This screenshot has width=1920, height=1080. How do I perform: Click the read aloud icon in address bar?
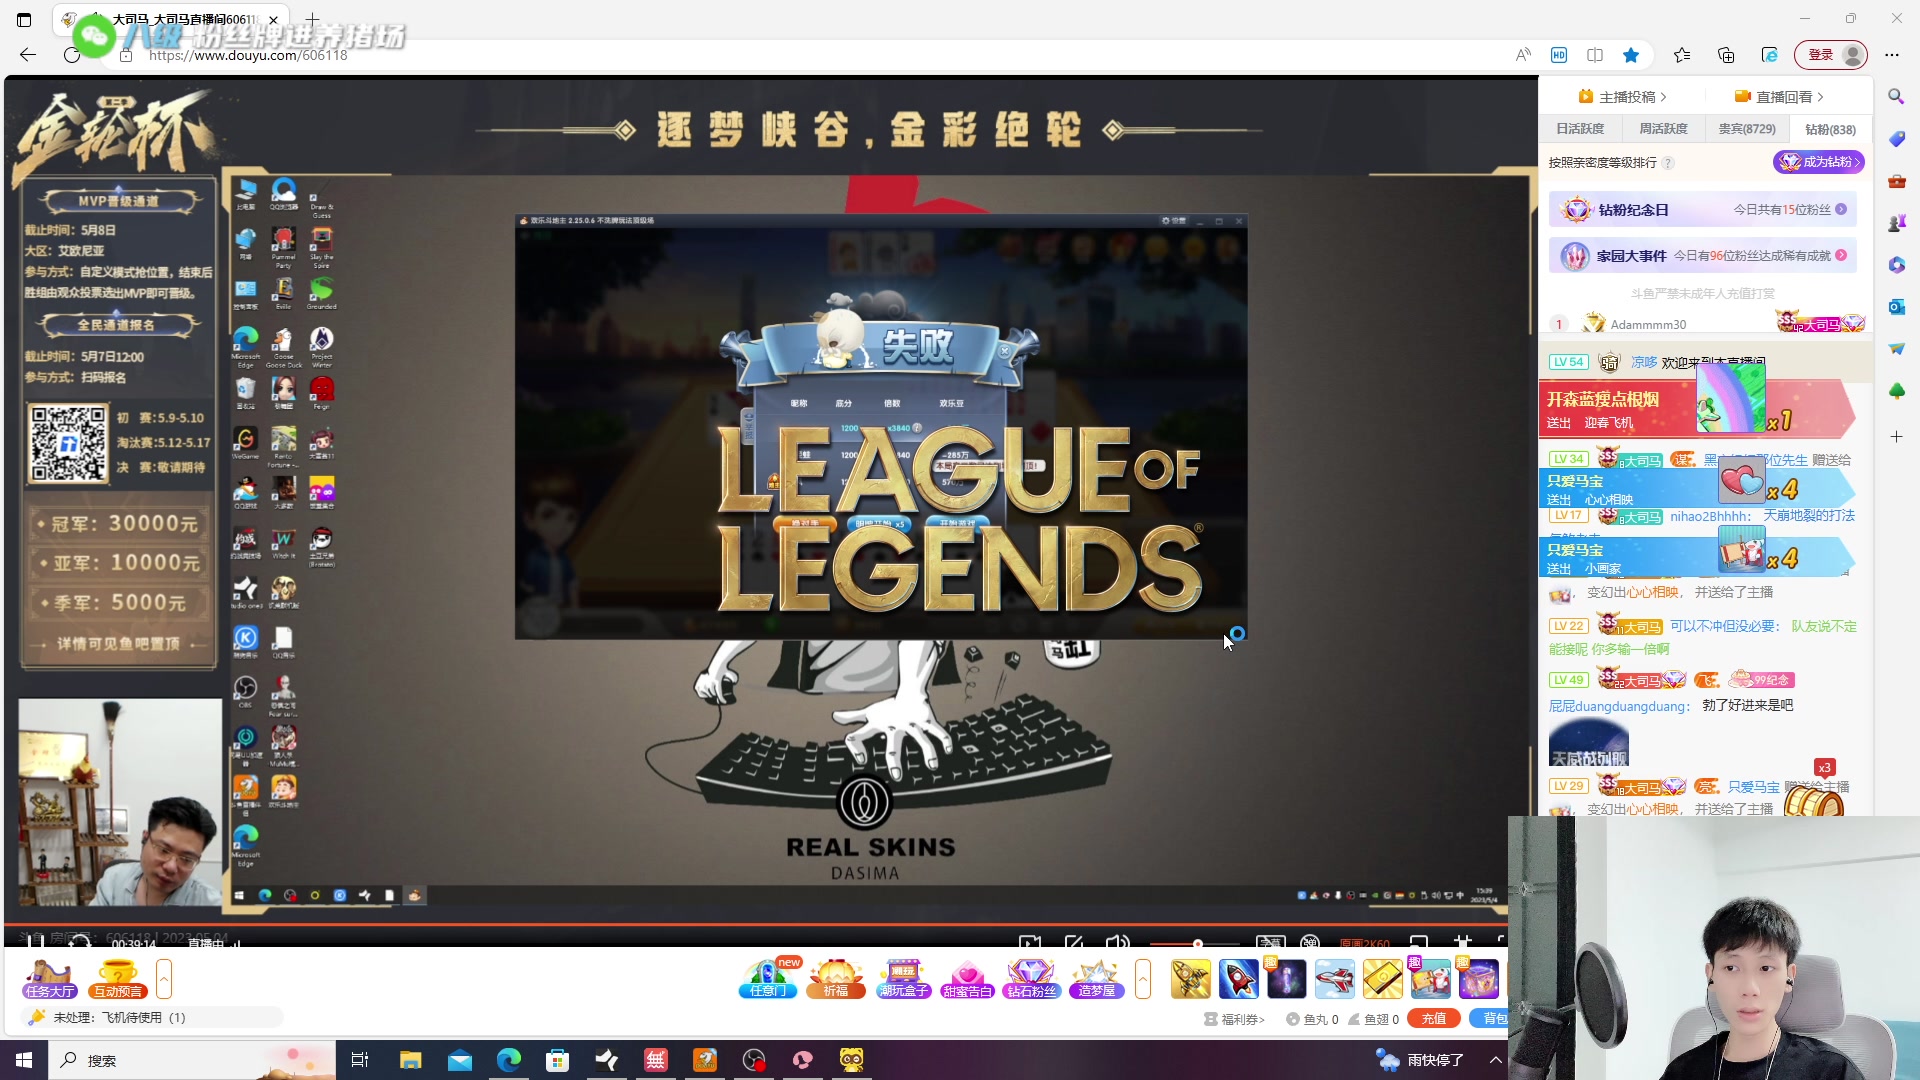pyautogui.click(x=1523, y=55)
